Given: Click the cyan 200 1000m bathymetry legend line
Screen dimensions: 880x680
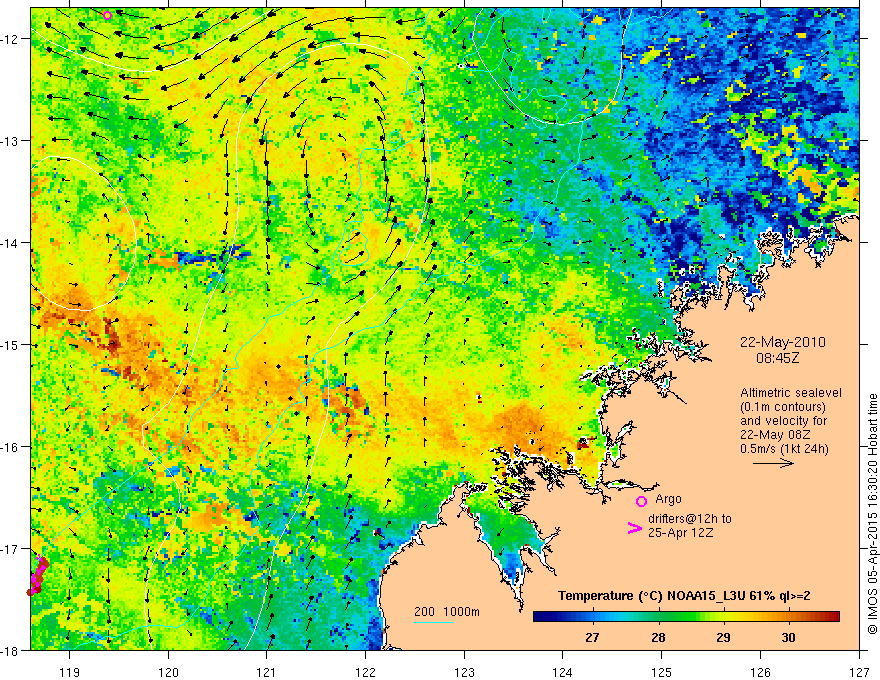Looking at the screenshot, I should point(434,622).
